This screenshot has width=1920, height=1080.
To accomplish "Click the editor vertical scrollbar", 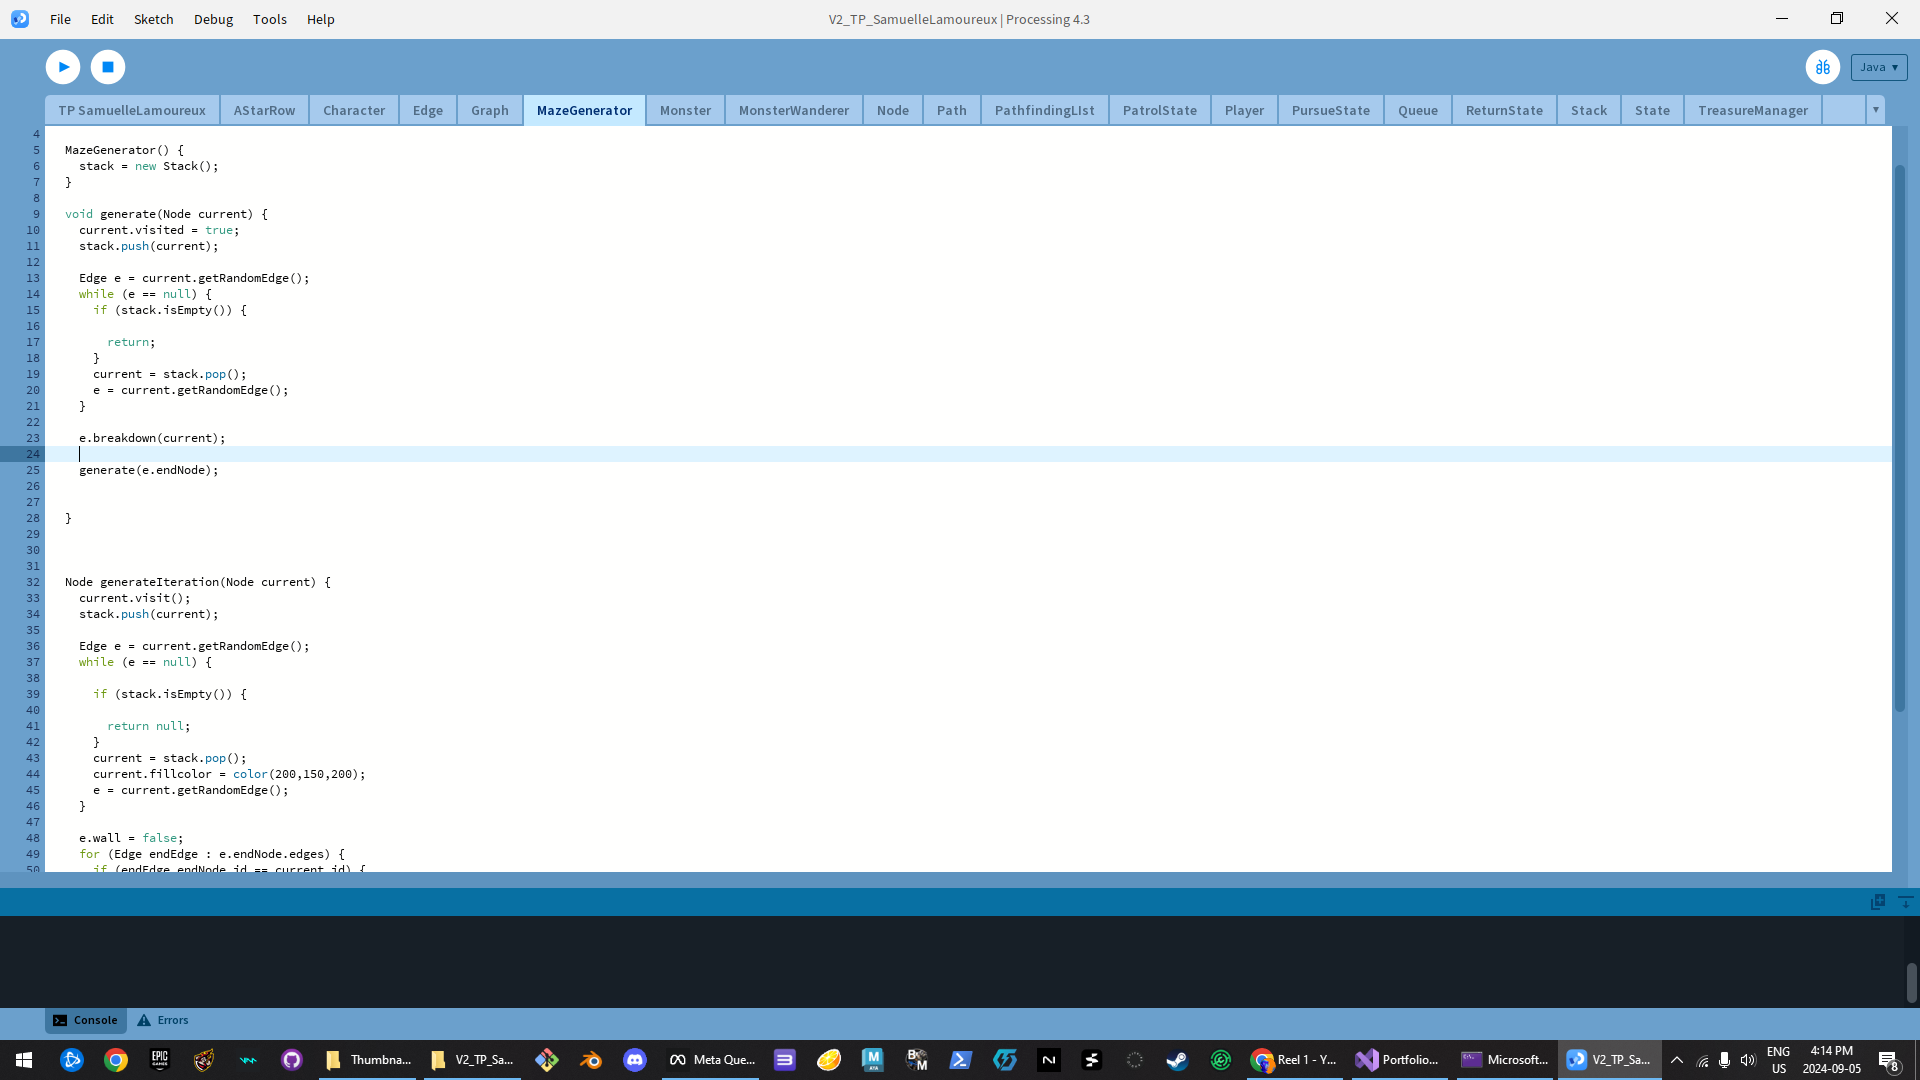I will click(1899, 438).
